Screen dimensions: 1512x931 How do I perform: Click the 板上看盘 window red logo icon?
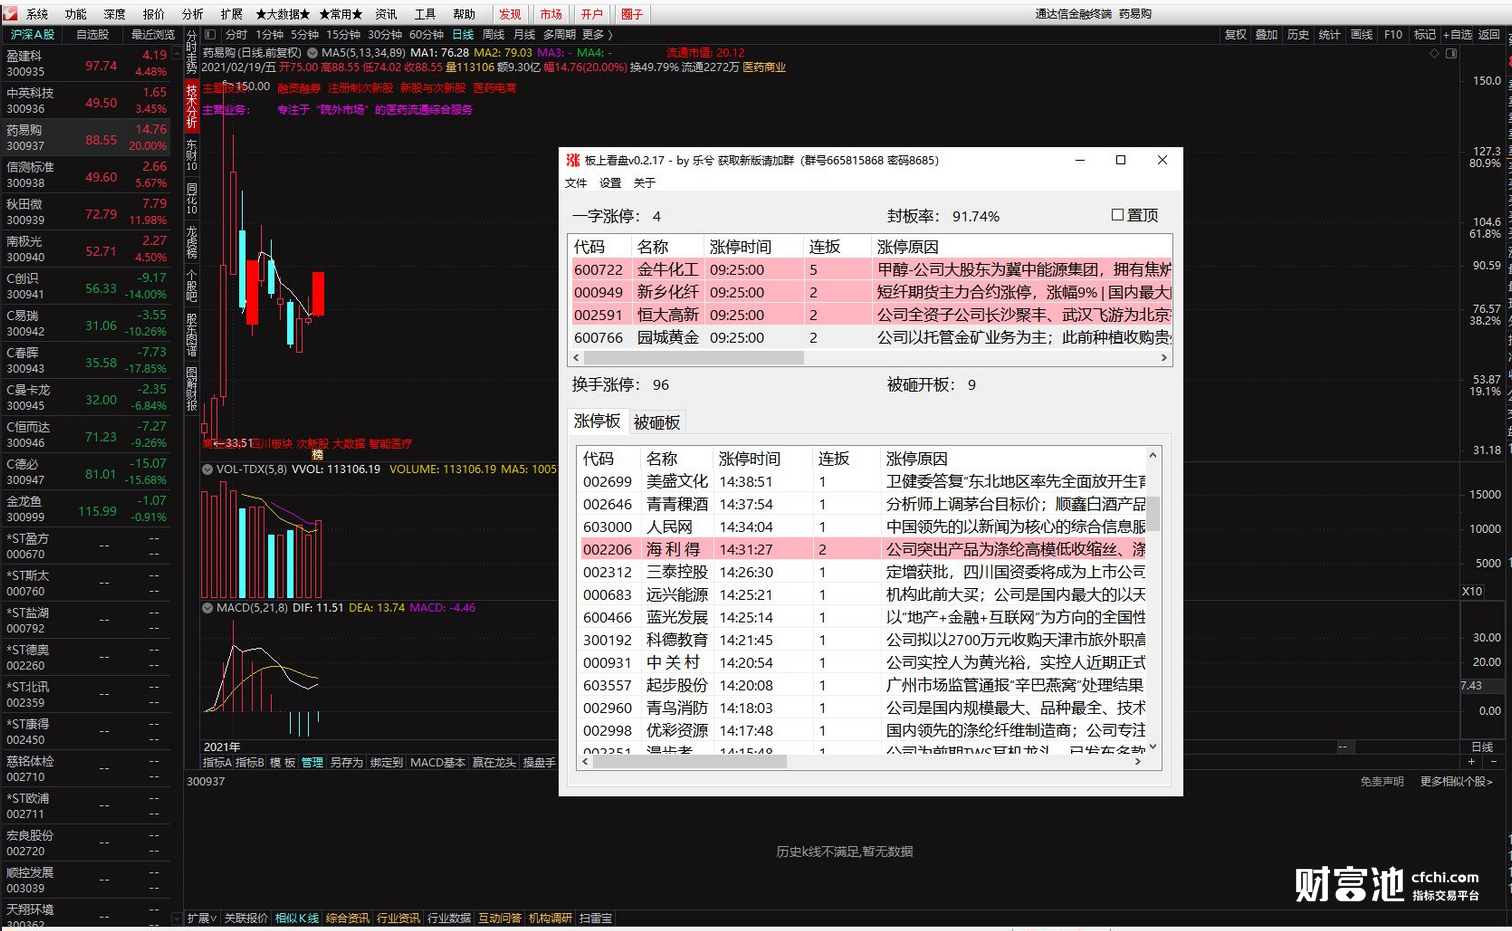pos(573,160)
